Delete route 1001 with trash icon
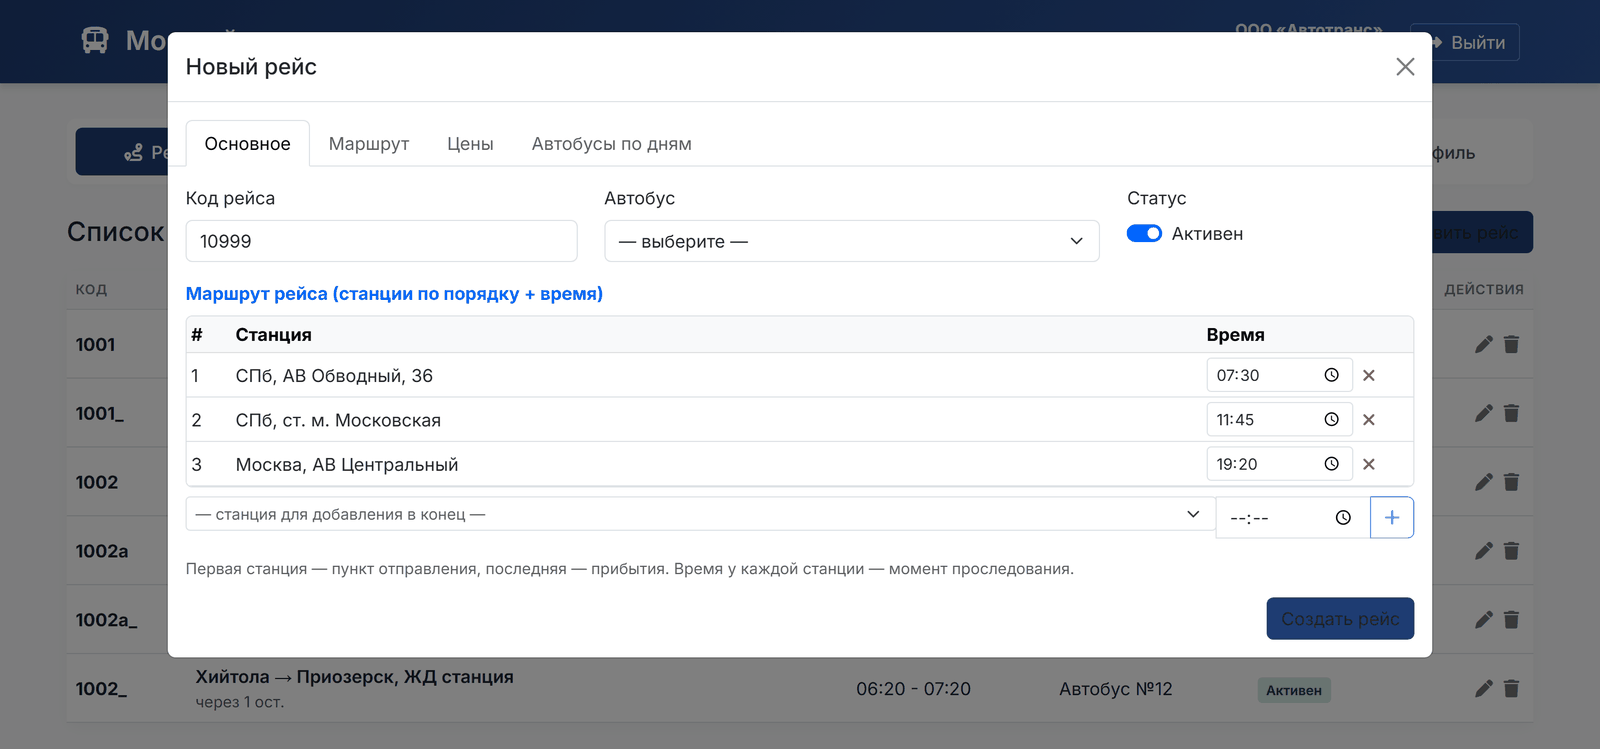 click(x=1511, y=344)
